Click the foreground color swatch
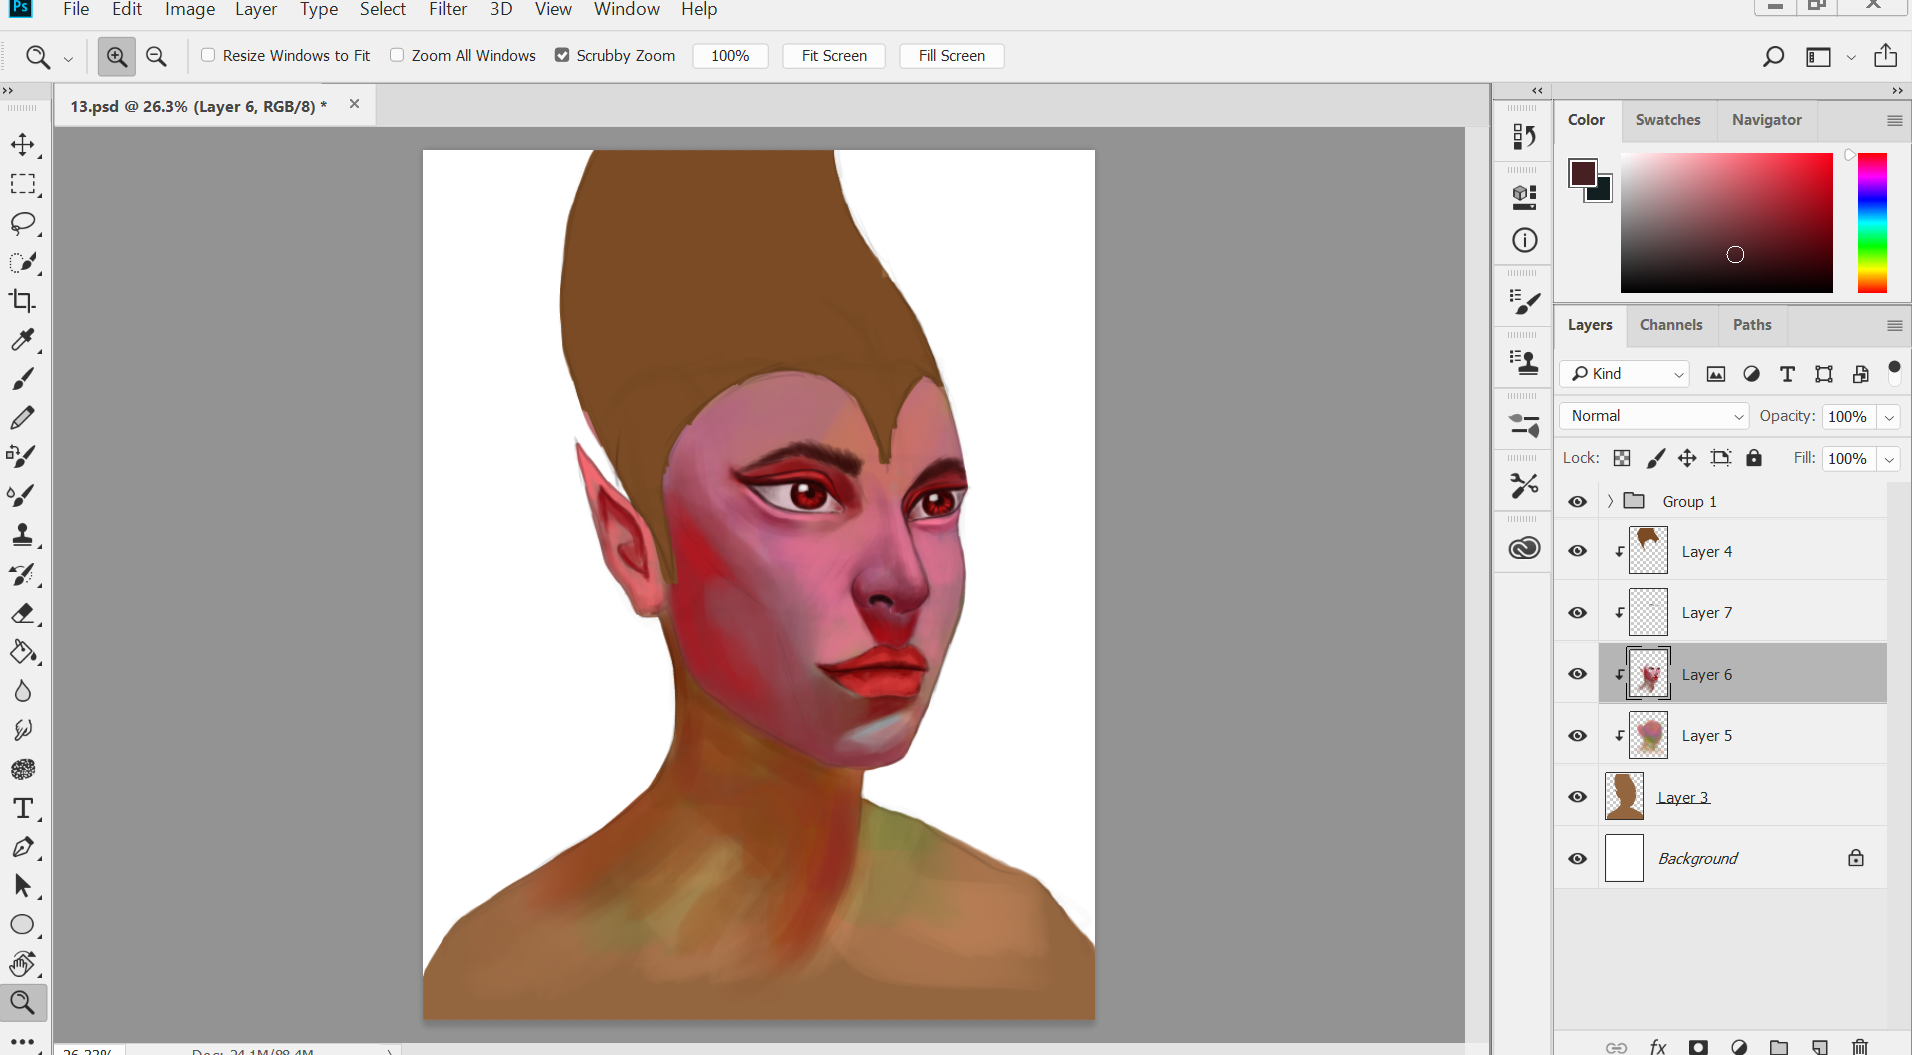Image resolution: width=1912 pixels, height=1055 pixels. pos(1581,172)
